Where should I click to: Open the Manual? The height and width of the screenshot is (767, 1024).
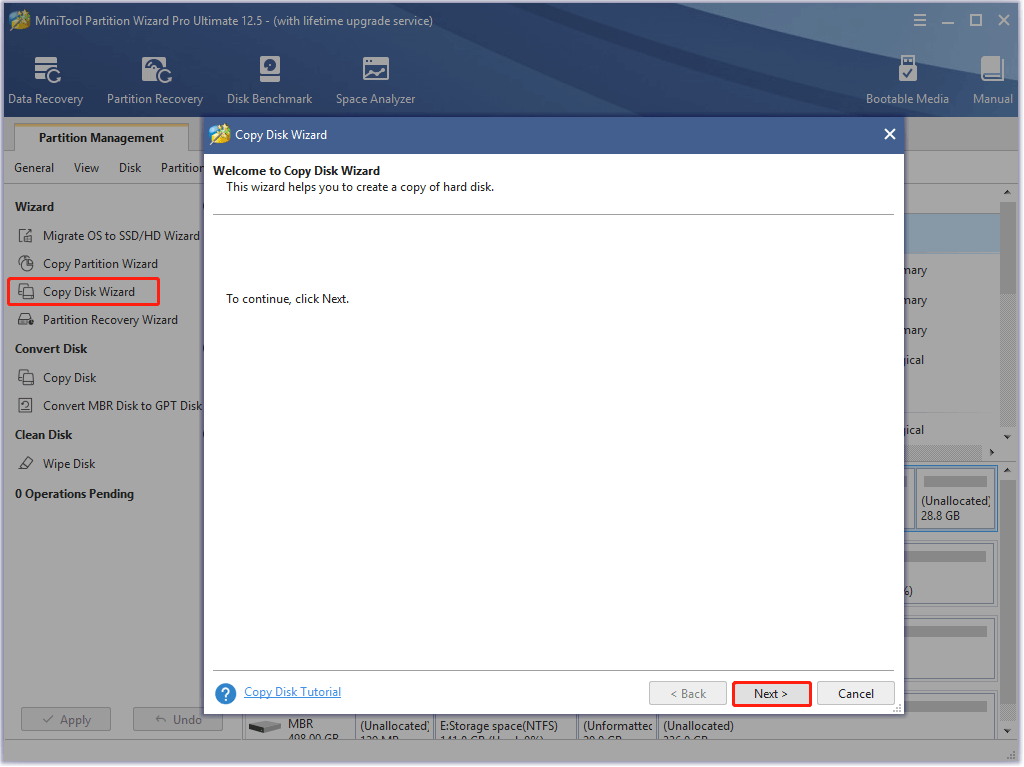pyautogui.click(x=992, y=80)
